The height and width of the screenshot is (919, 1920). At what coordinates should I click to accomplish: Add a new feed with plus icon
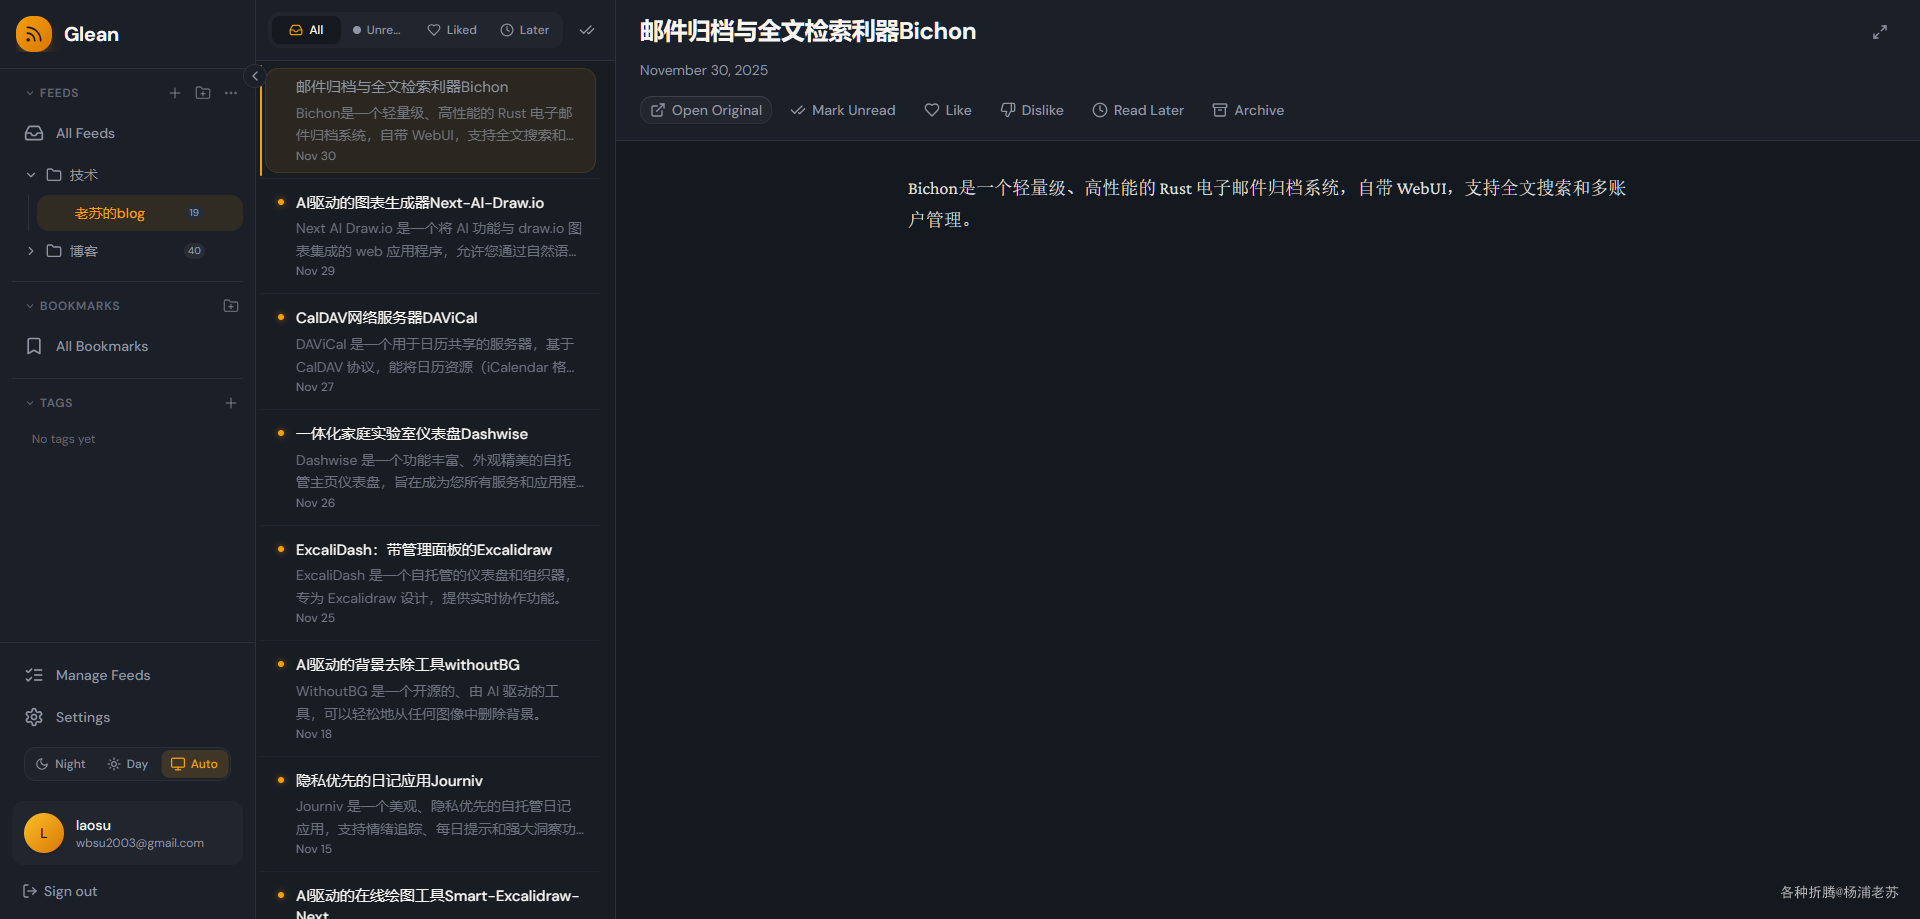[x=175, y=93]
